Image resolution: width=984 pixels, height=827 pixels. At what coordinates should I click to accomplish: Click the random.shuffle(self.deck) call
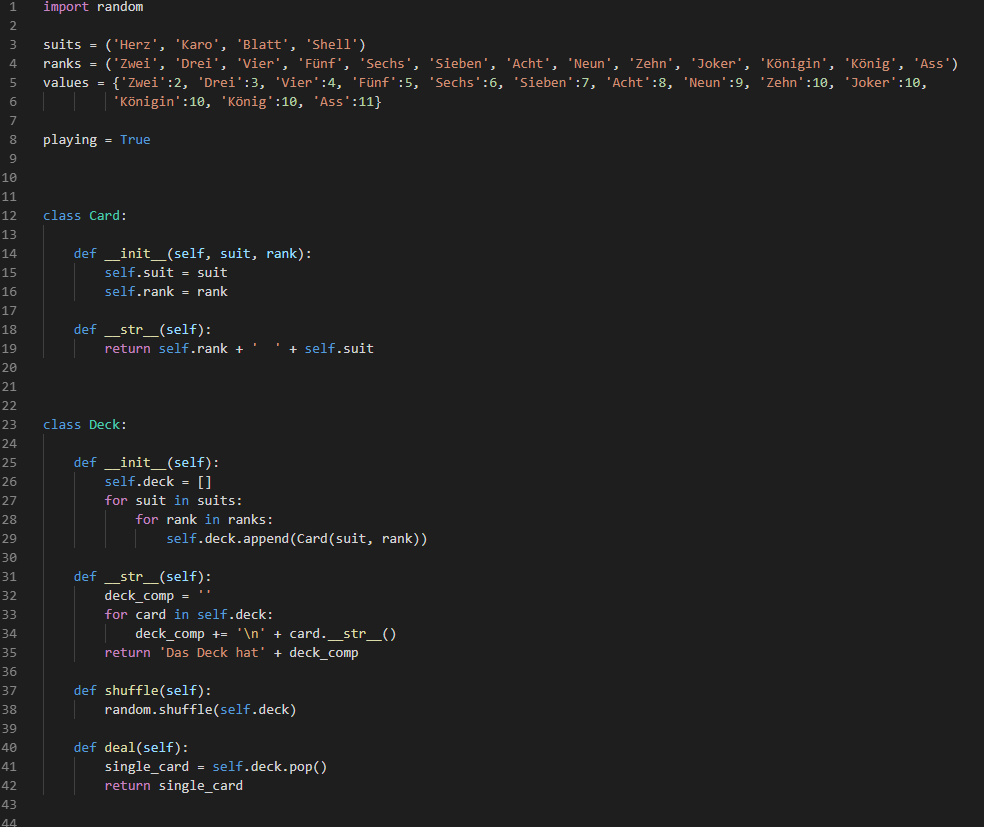pos(200,710)
